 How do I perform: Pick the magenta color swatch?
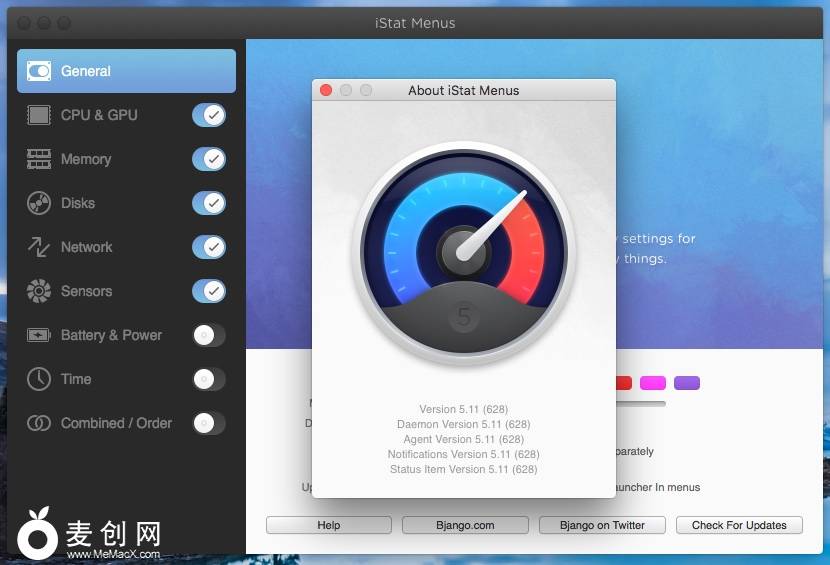pyautogui.click(x=653, y=383)
